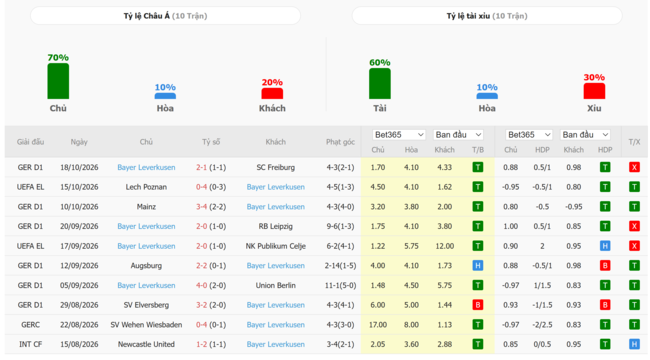This screenshot has width=650, height=360.
Task: Click blue H over/under badge in Newcastle row
Action: tap(634, 344)
